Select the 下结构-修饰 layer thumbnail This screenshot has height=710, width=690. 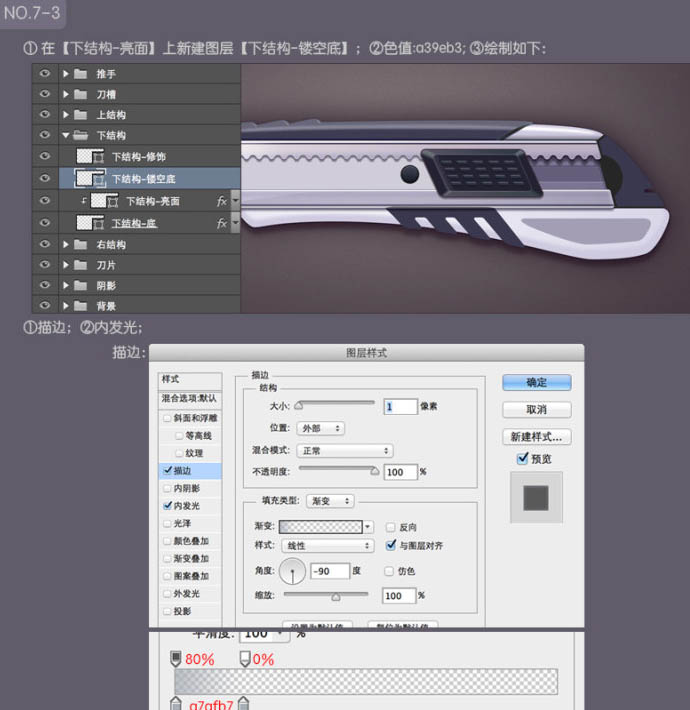pos(84,156)
